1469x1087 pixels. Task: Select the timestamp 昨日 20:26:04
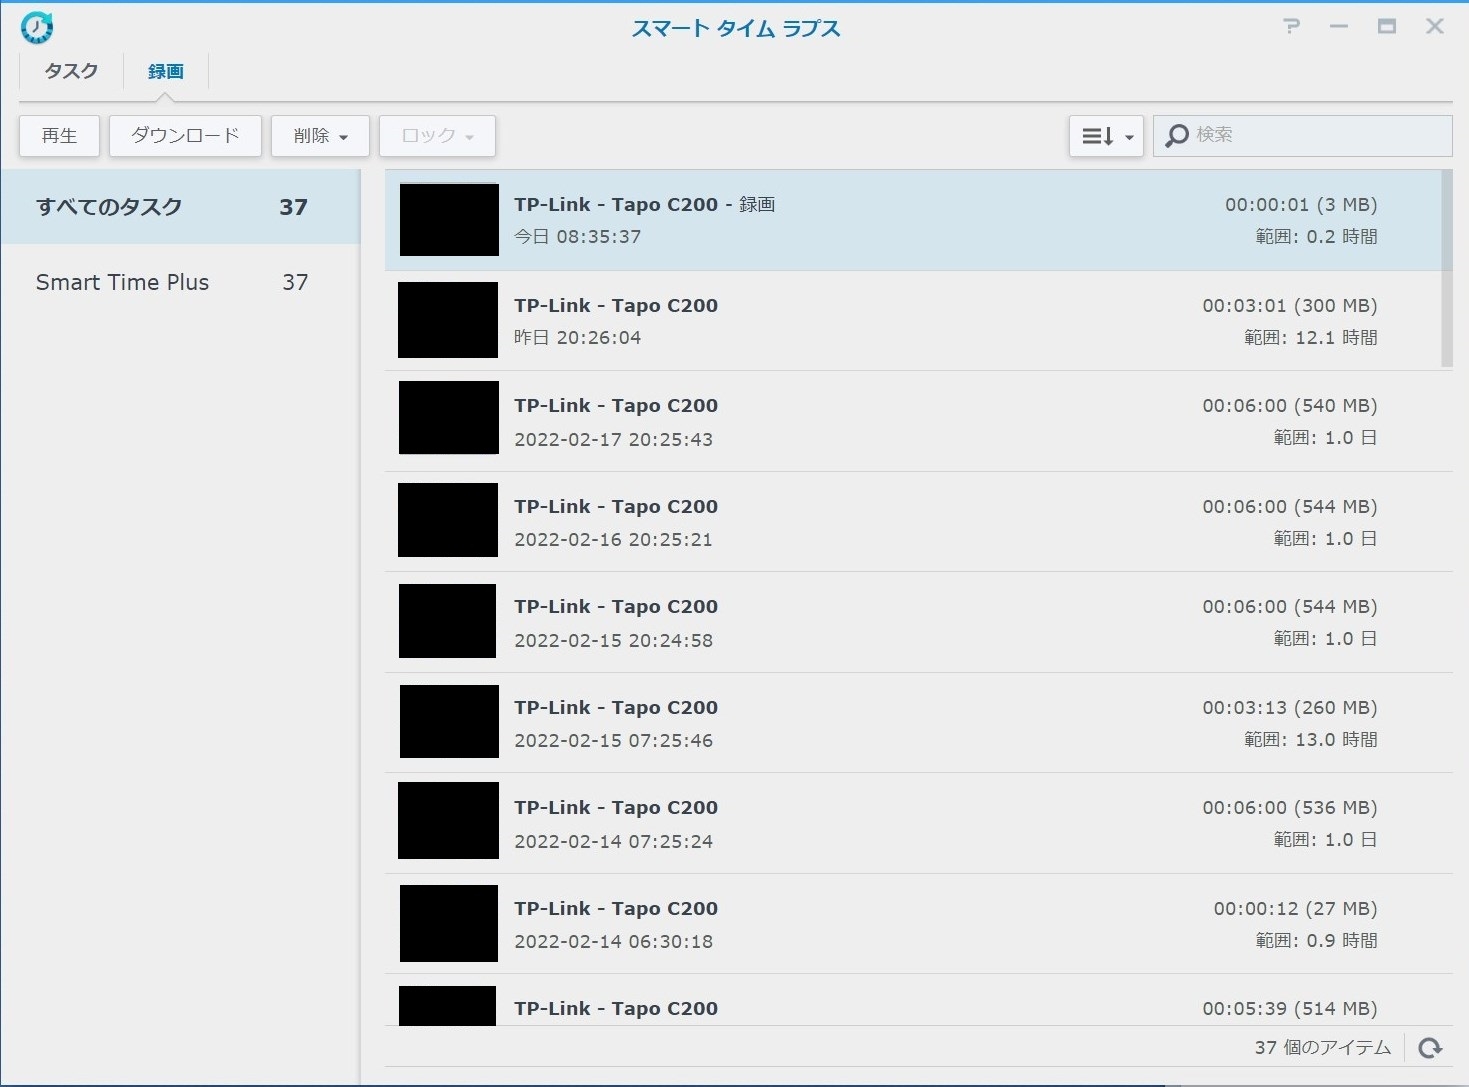coord(577,338)
